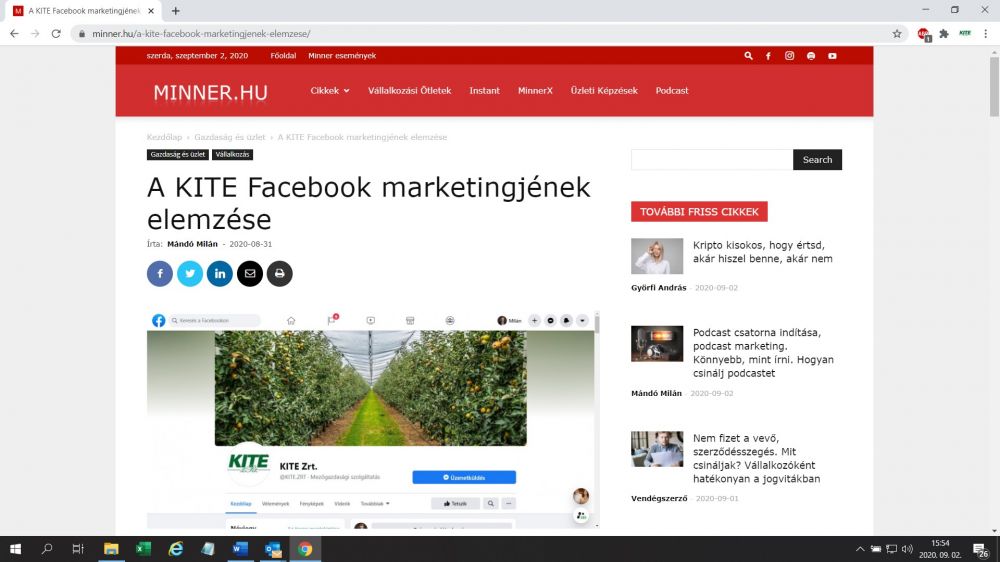
Task: Open Minner események link
Action: point(342,55)
